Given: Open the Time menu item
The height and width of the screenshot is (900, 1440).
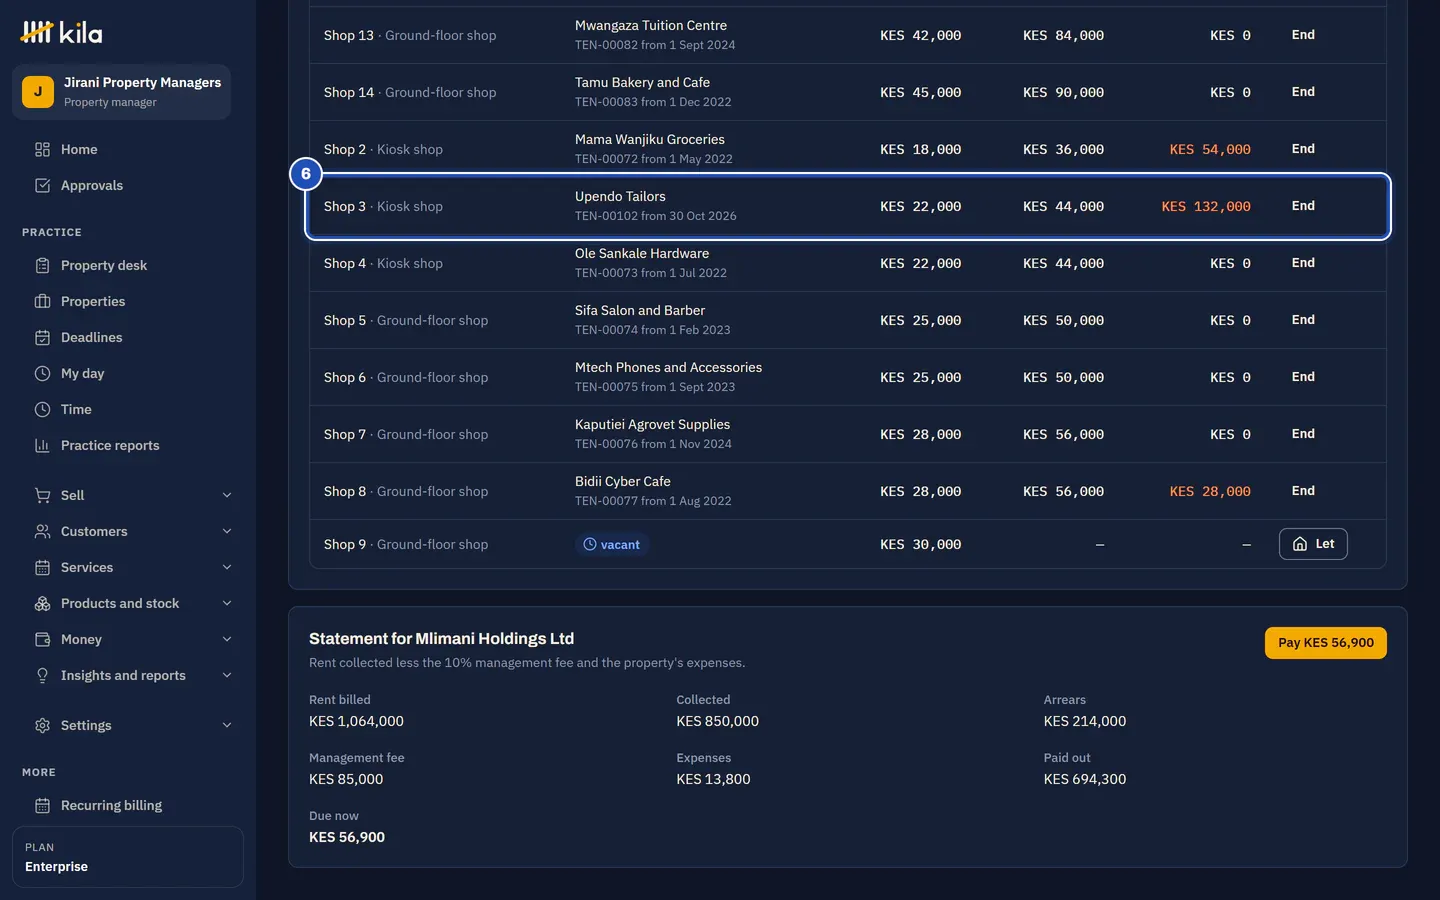Looking at the screenshot, I should 76,409.
